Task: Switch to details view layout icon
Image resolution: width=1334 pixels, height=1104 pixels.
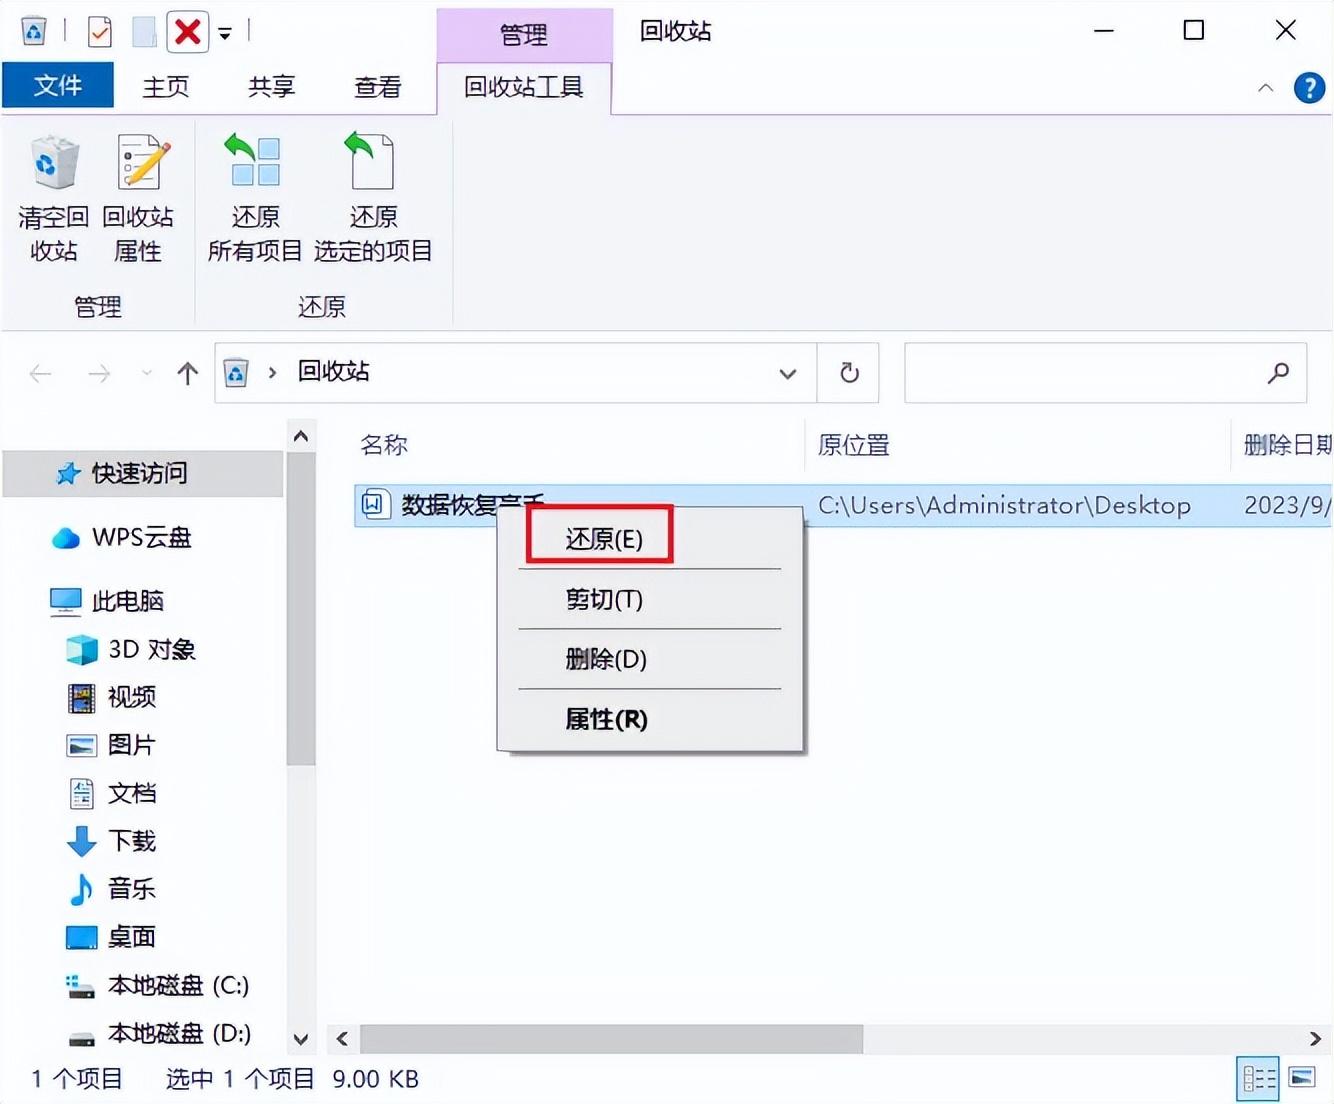Action: pyautogui.click(x=1259, y=1078)
